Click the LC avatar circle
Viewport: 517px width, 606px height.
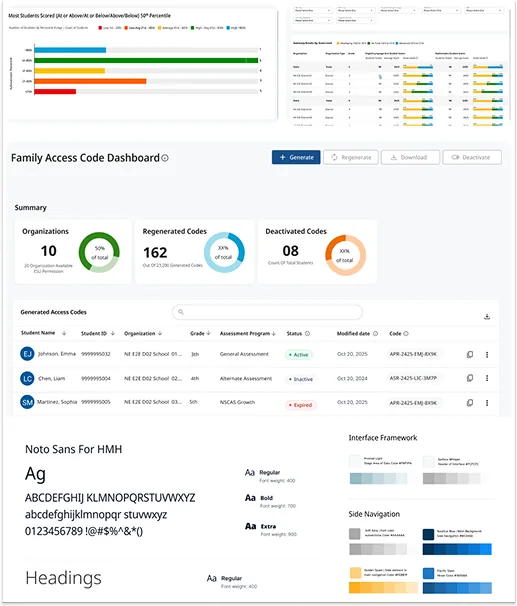[27, 378]
